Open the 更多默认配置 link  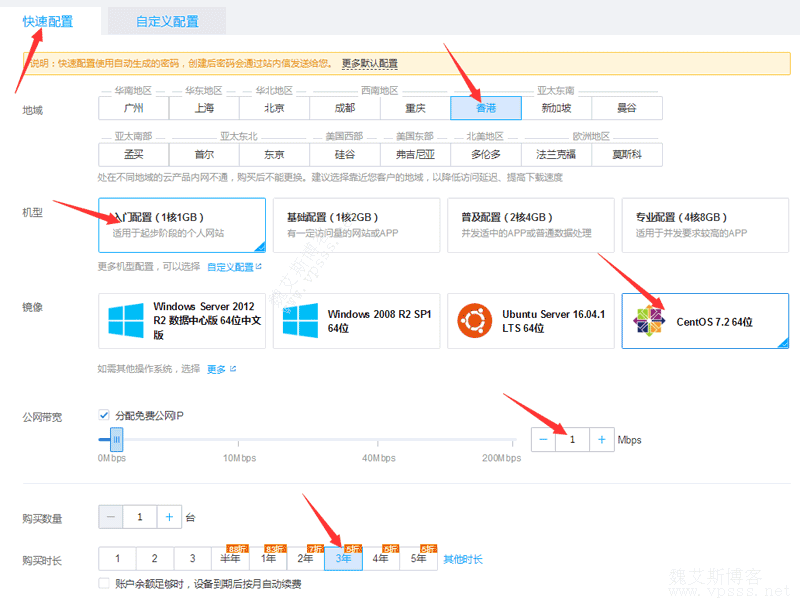369,63
